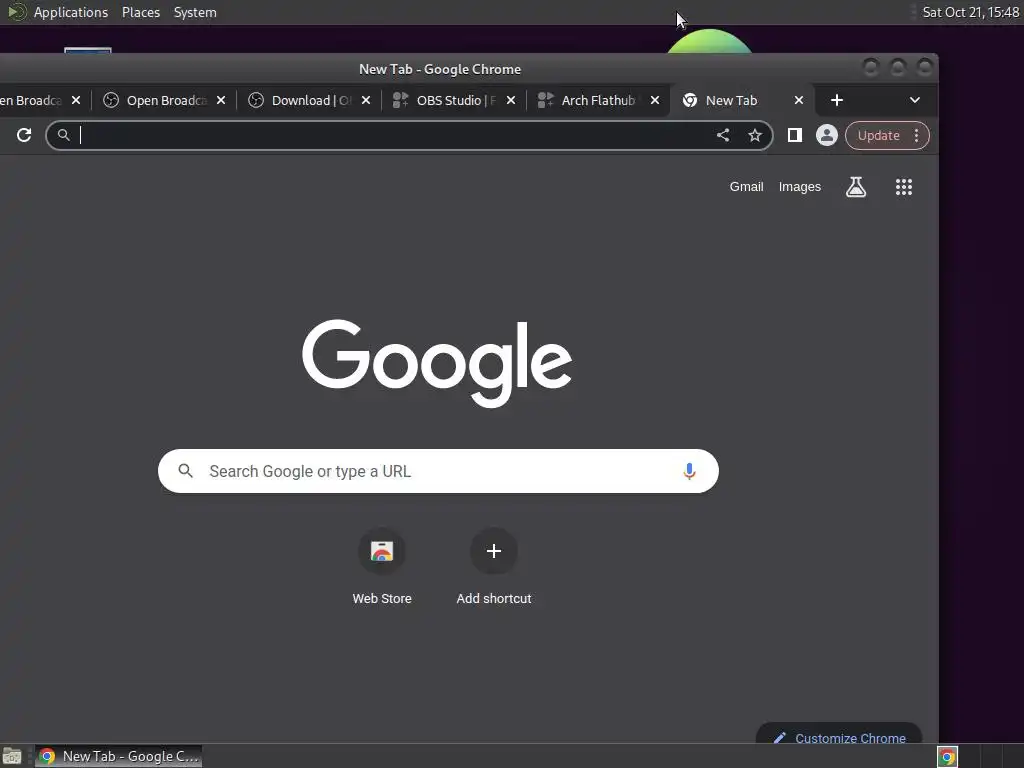Open the Web Store shortcut icon

click(382, 551)
